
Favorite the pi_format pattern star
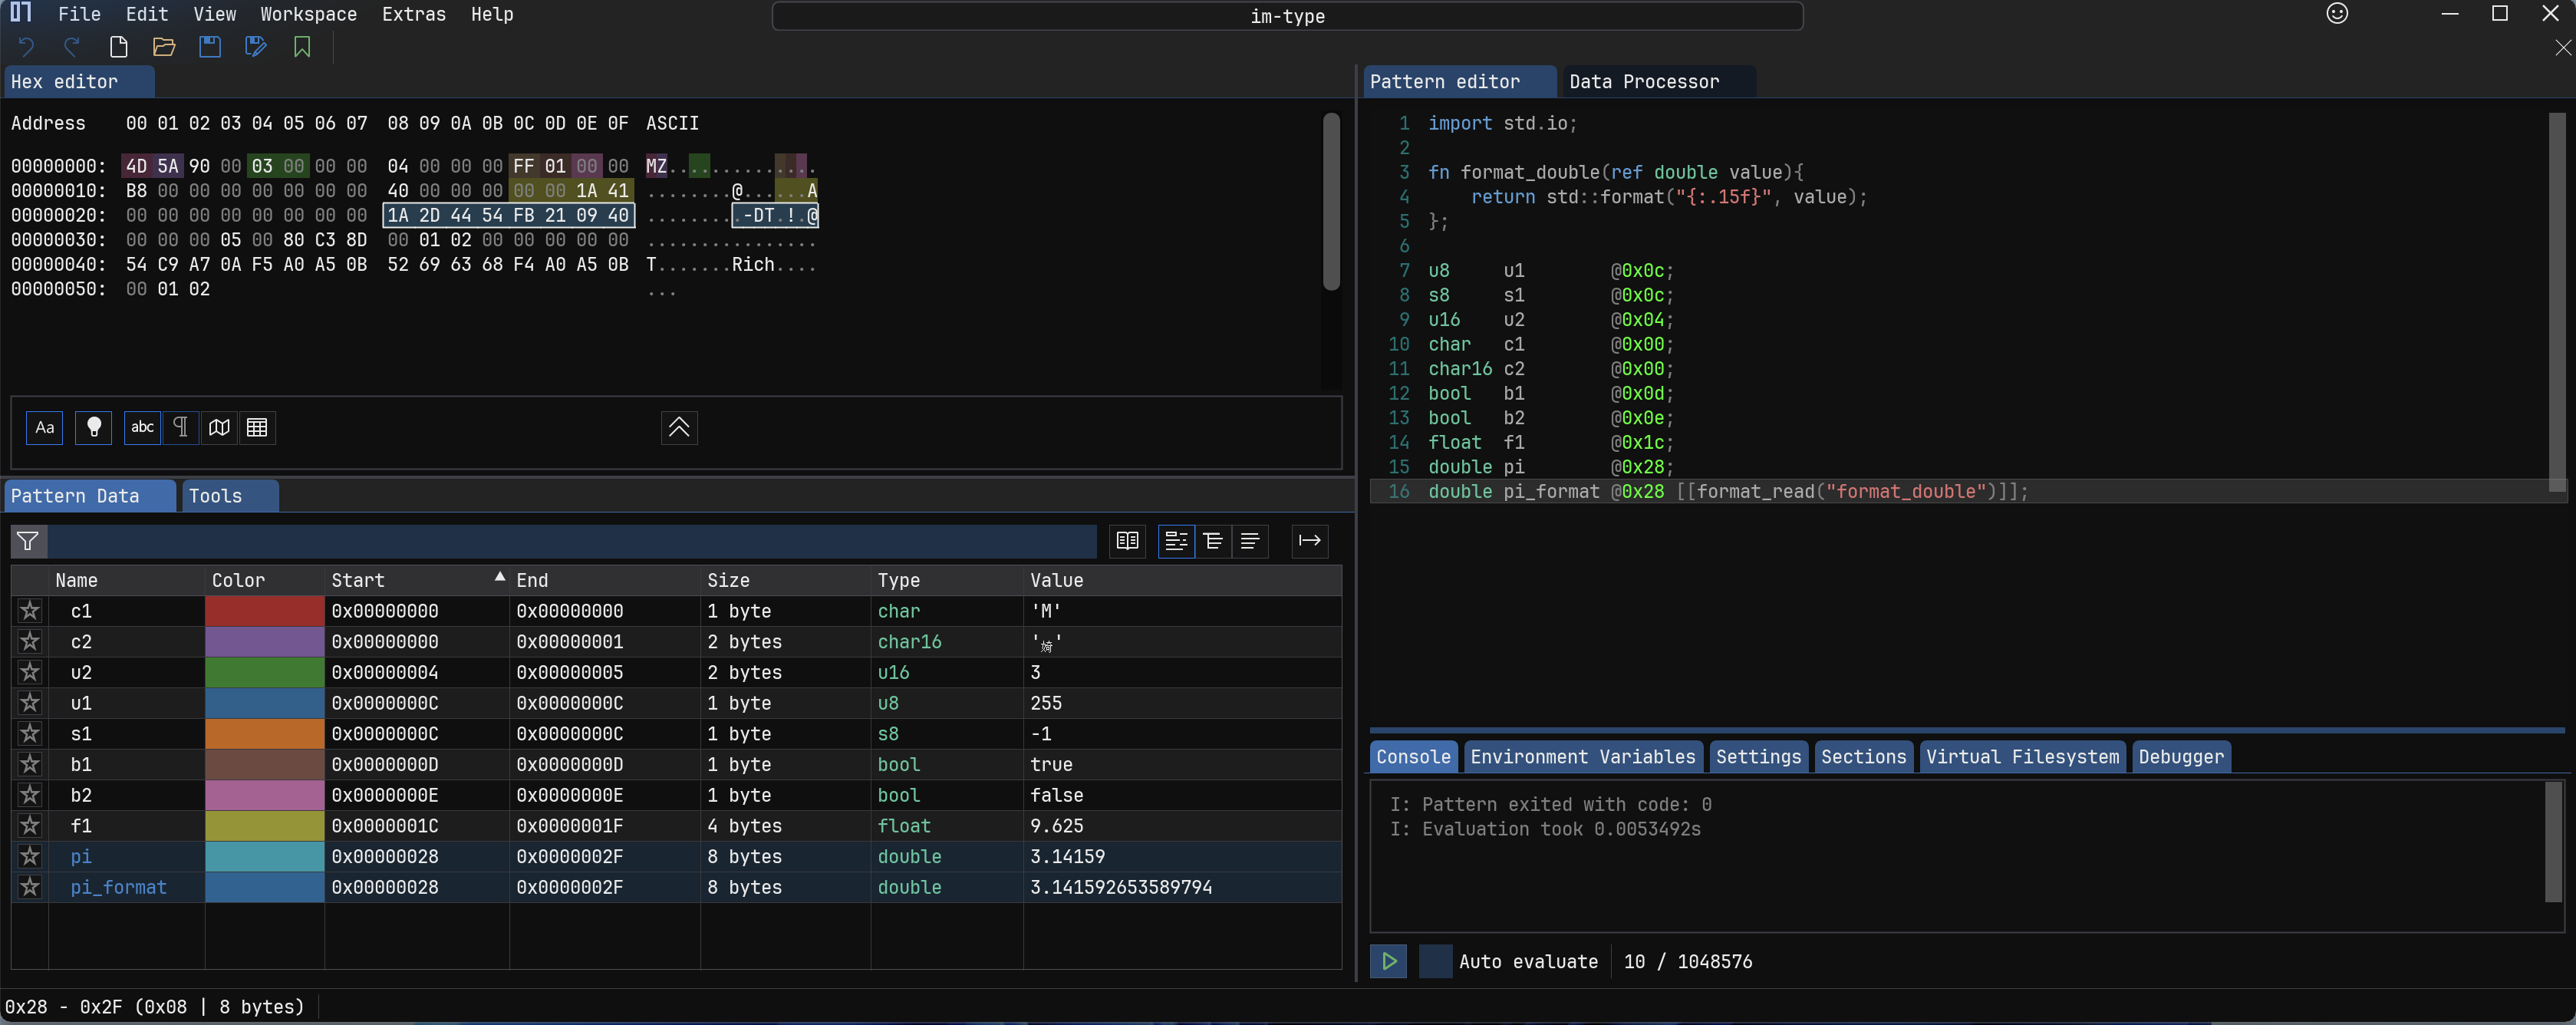point(30,887)
